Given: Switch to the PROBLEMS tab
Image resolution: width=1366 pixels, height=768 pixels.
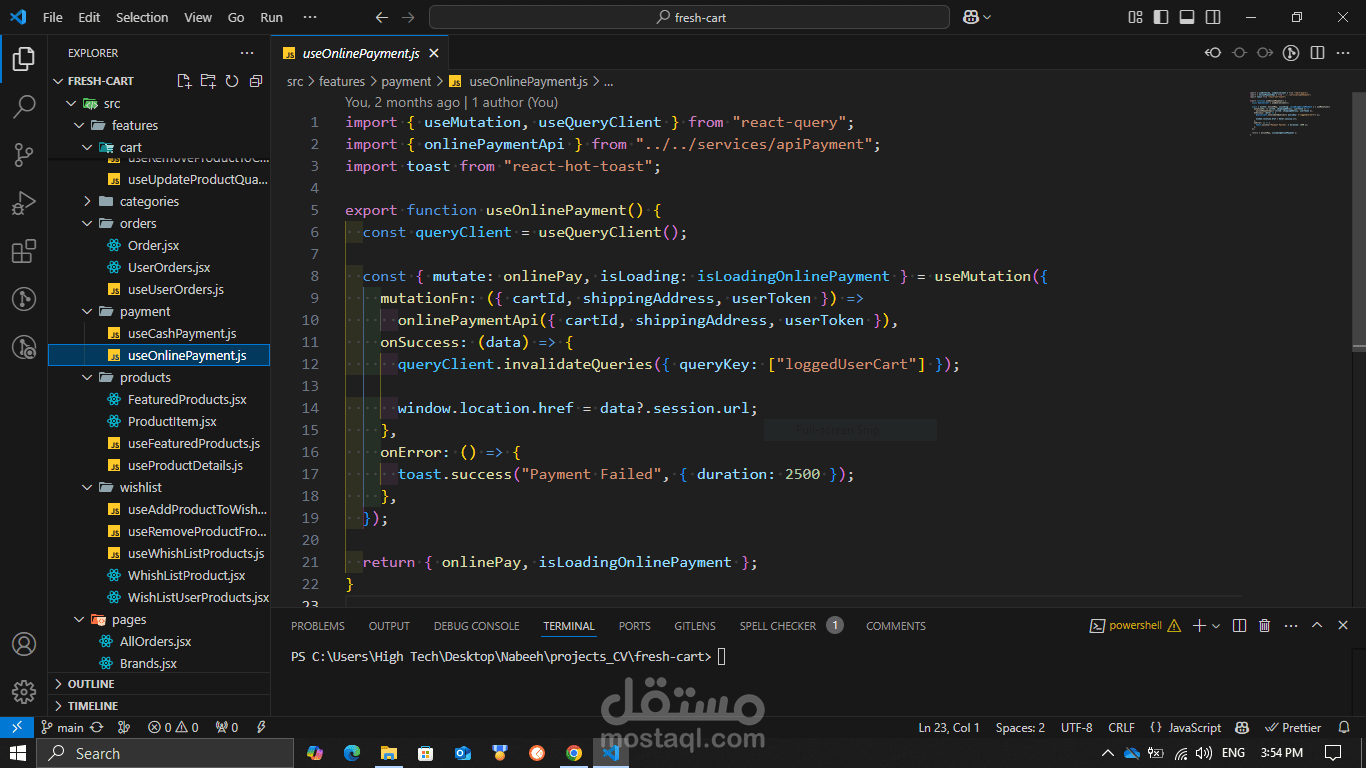Looking at the screenshot, I should click(x=318, y=626).
